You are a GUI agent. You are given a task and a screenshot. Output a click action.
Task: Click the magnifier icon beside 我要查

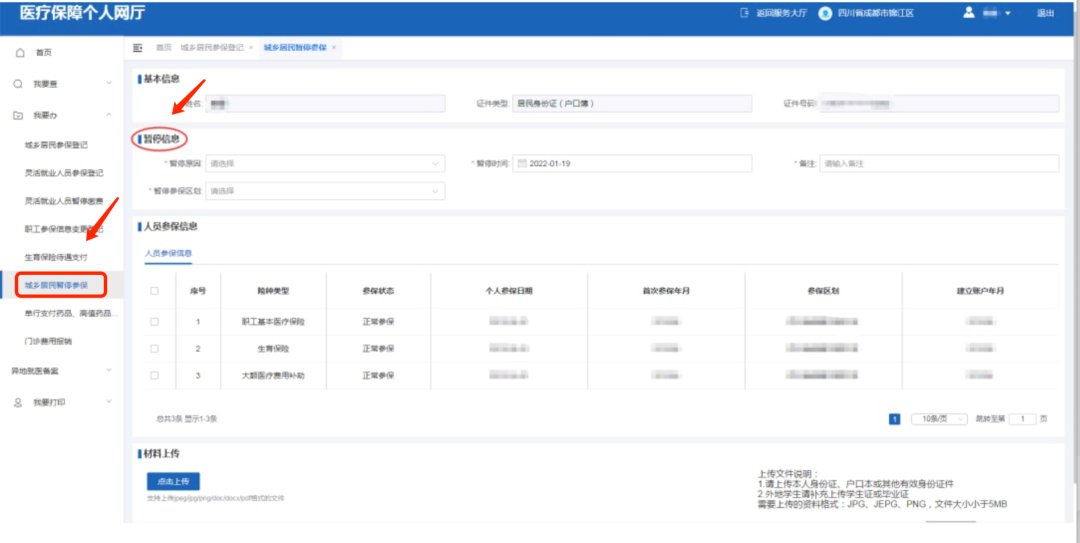(x=18, y=84)
